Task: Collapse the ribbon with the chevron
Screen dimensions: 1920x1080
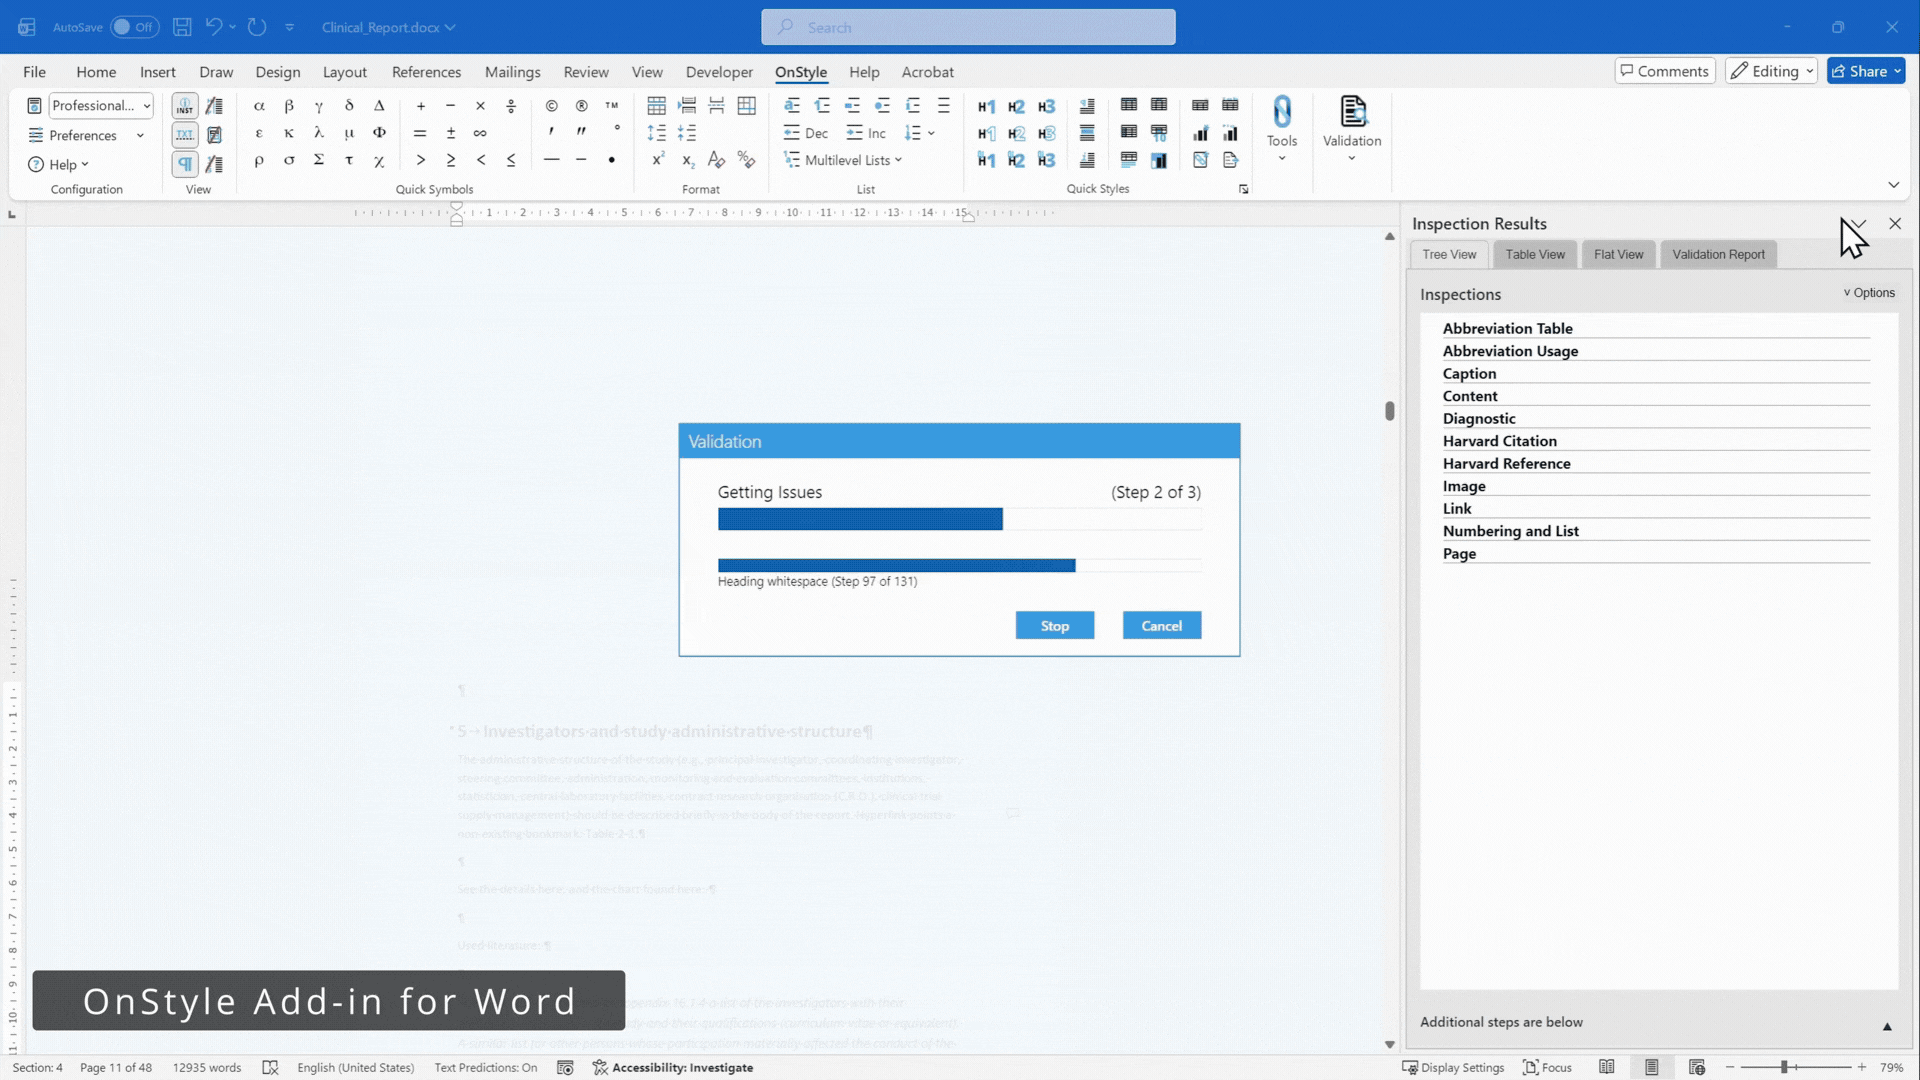Action: pos(1893,185)
